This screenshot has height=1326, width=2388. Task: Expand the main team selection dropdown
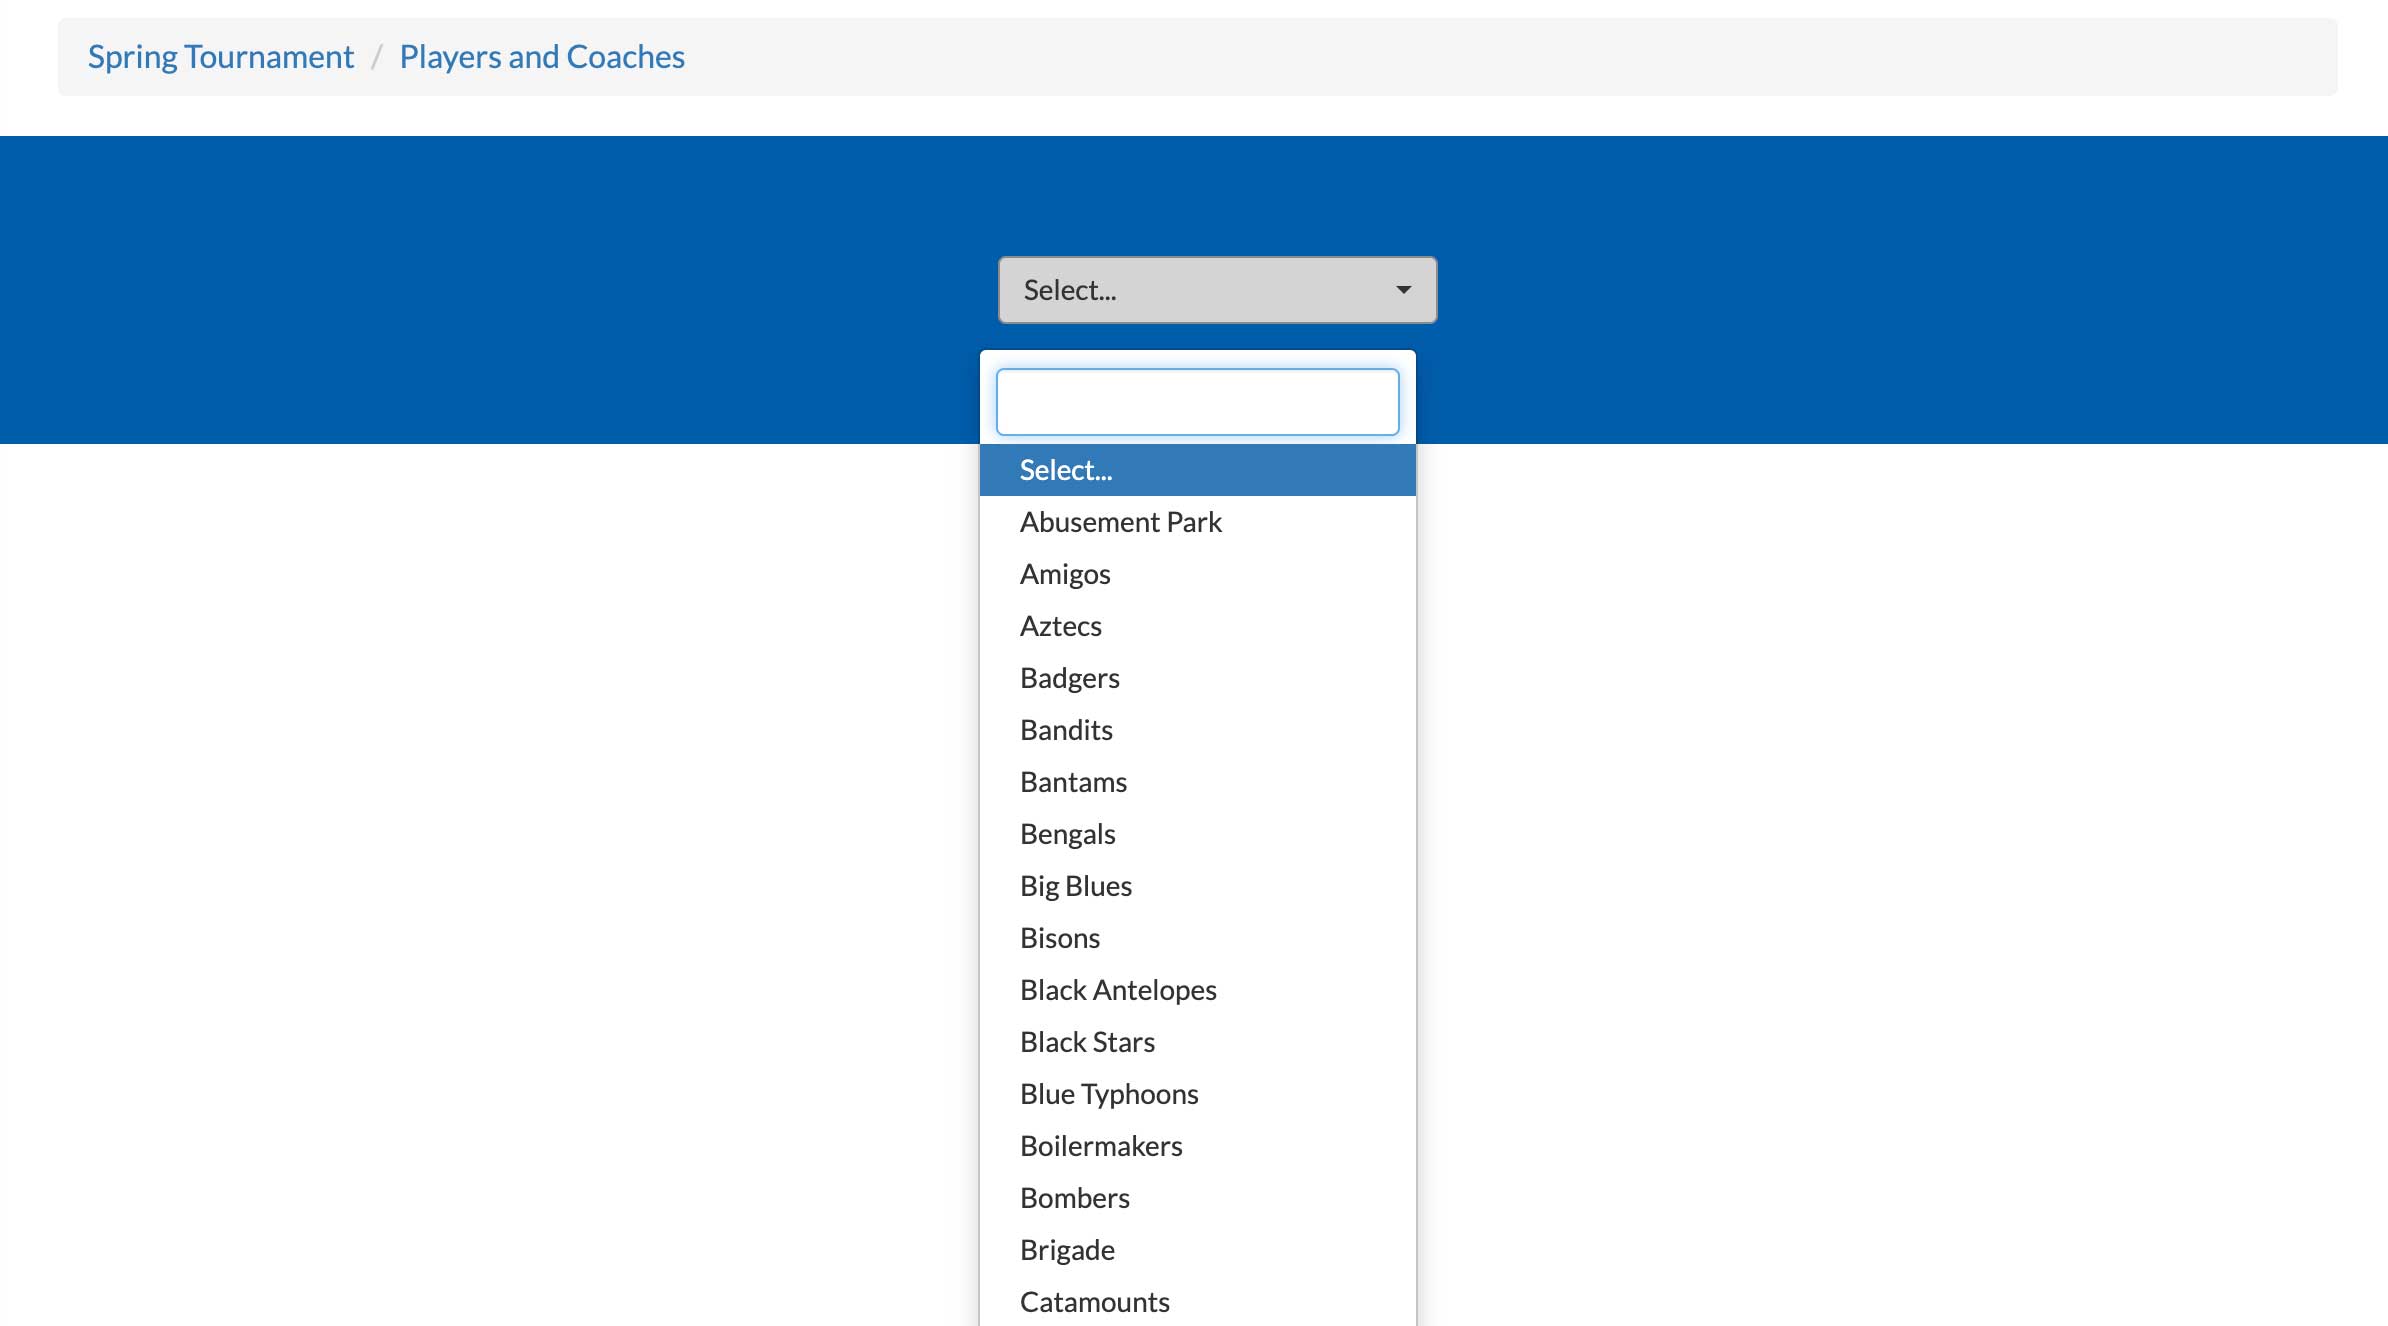[x=1218, y=289]
